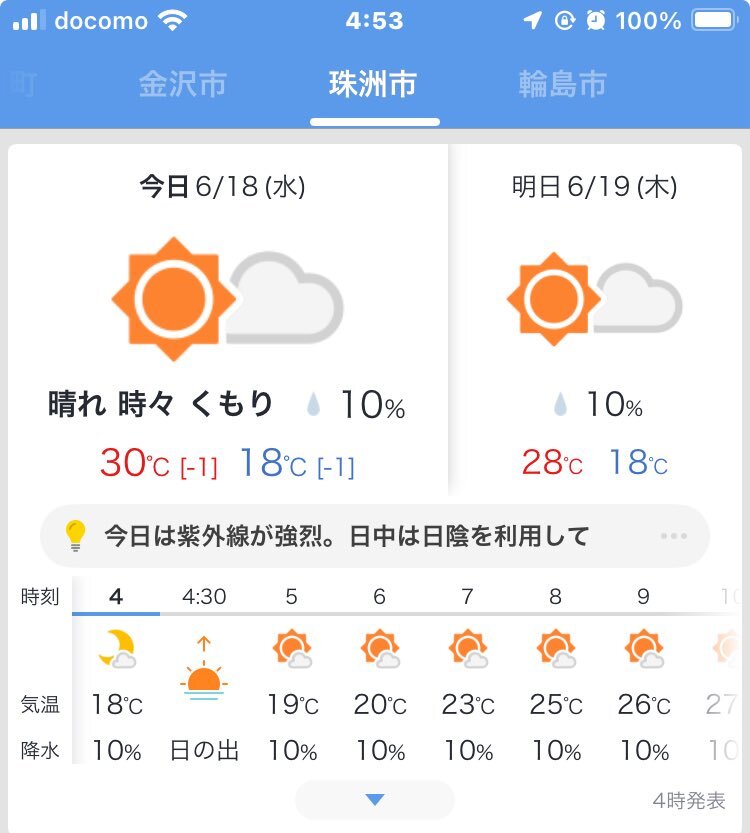Open the UV warning message 今日は紫外線が強烈

point(346,536)
